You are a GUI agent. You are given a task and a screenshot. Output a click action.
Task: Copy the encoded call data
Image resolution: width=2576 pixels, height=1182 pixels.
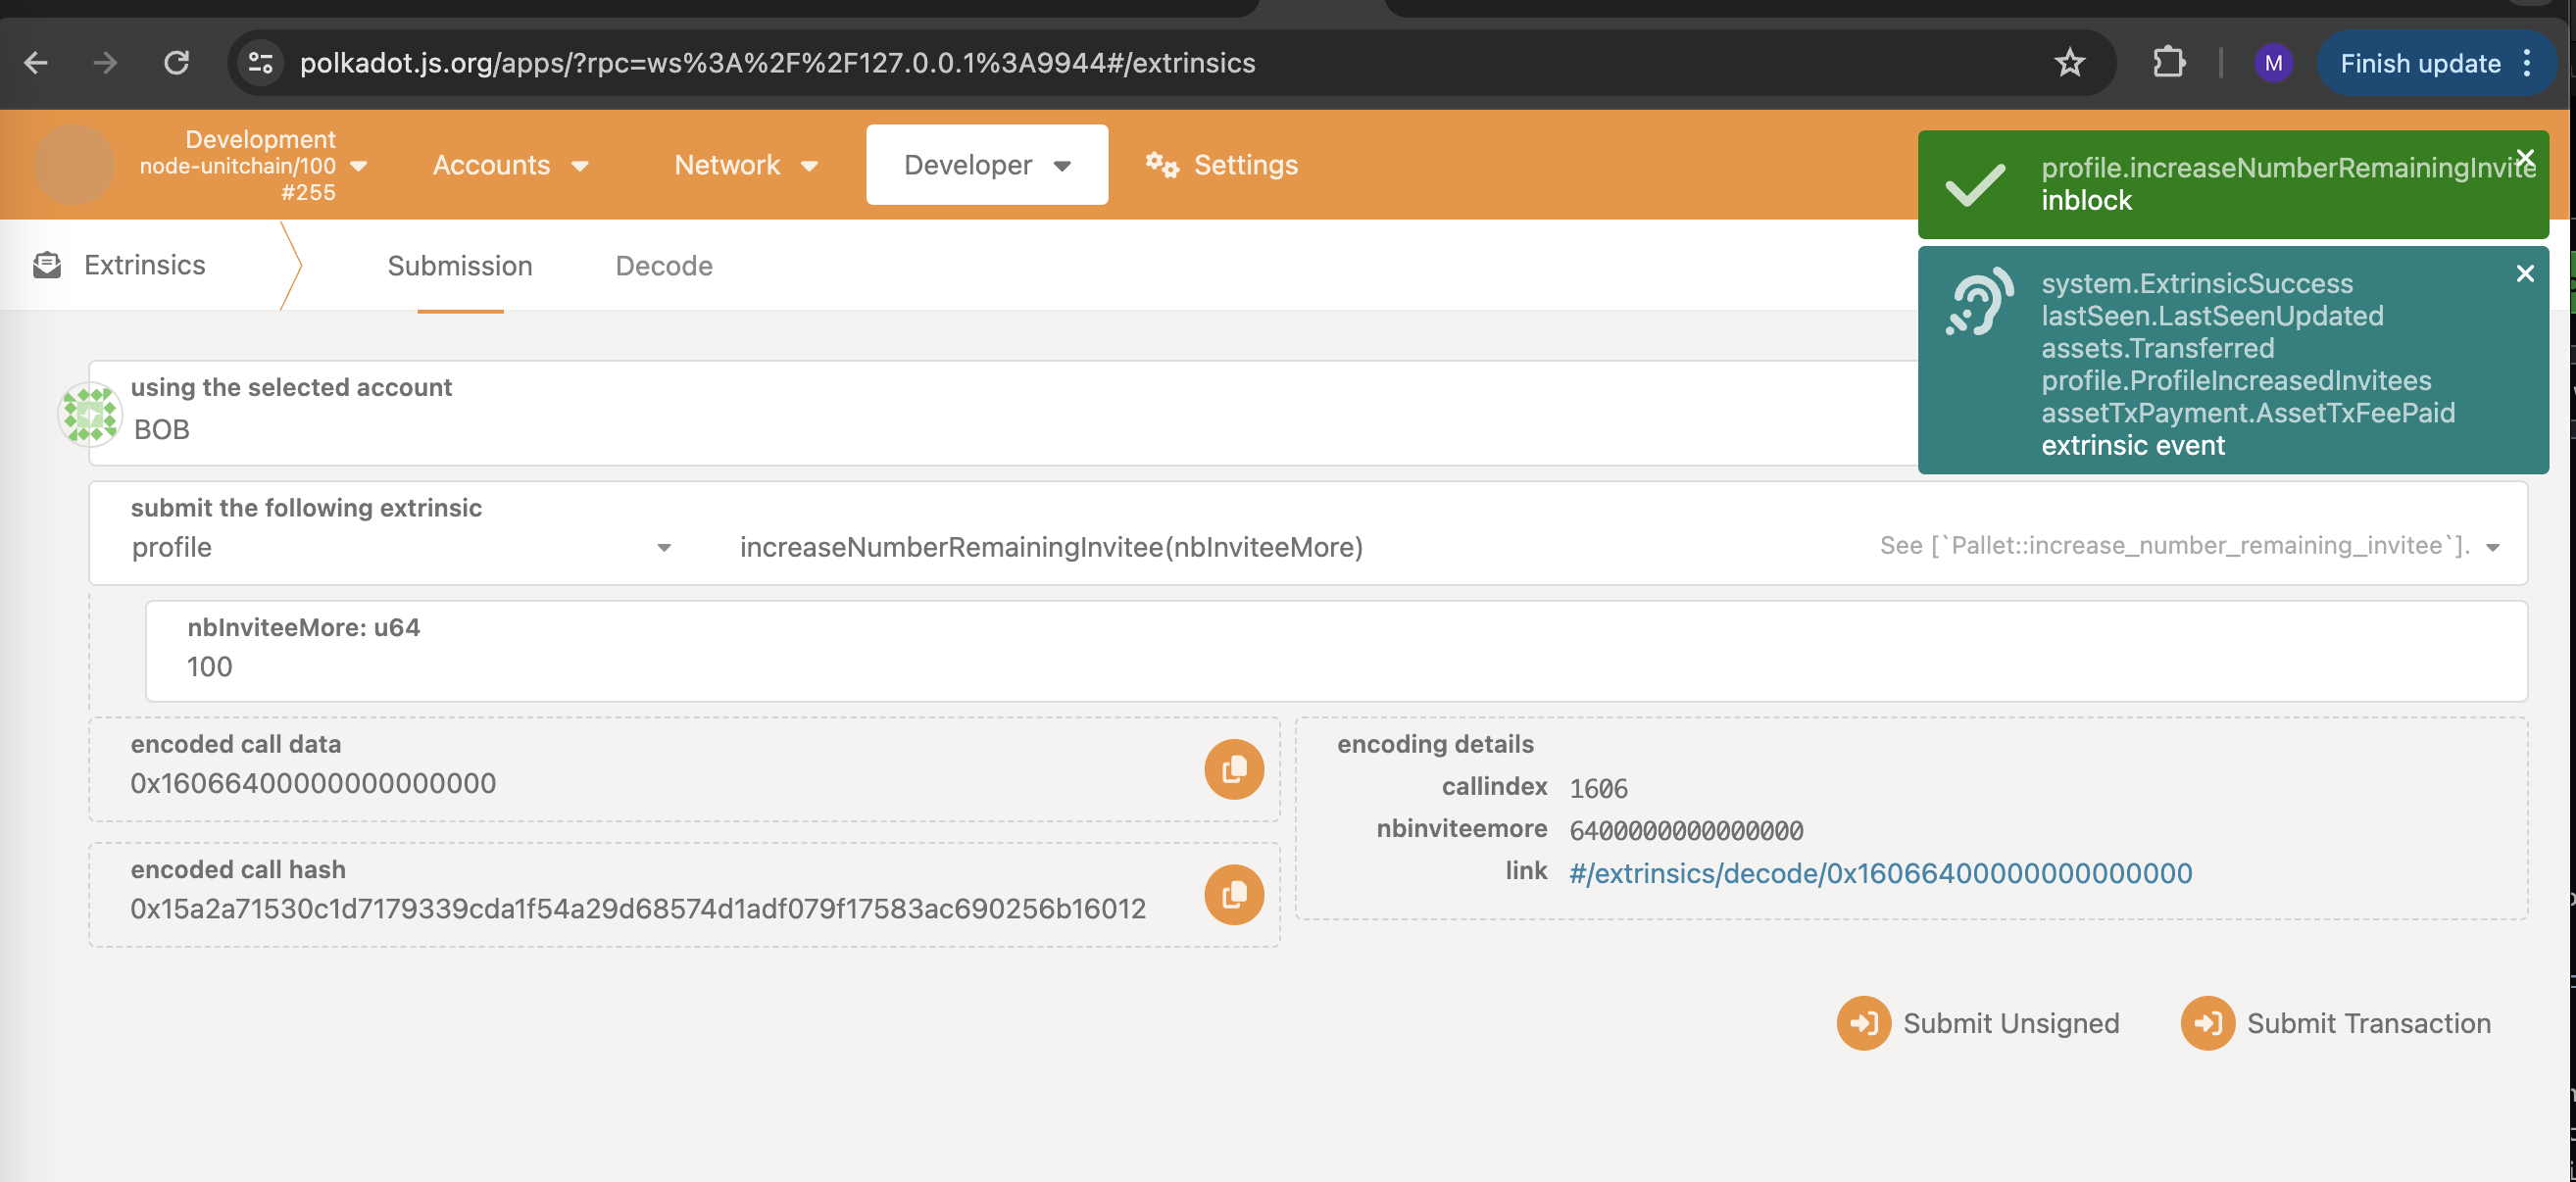[1233, 769]
